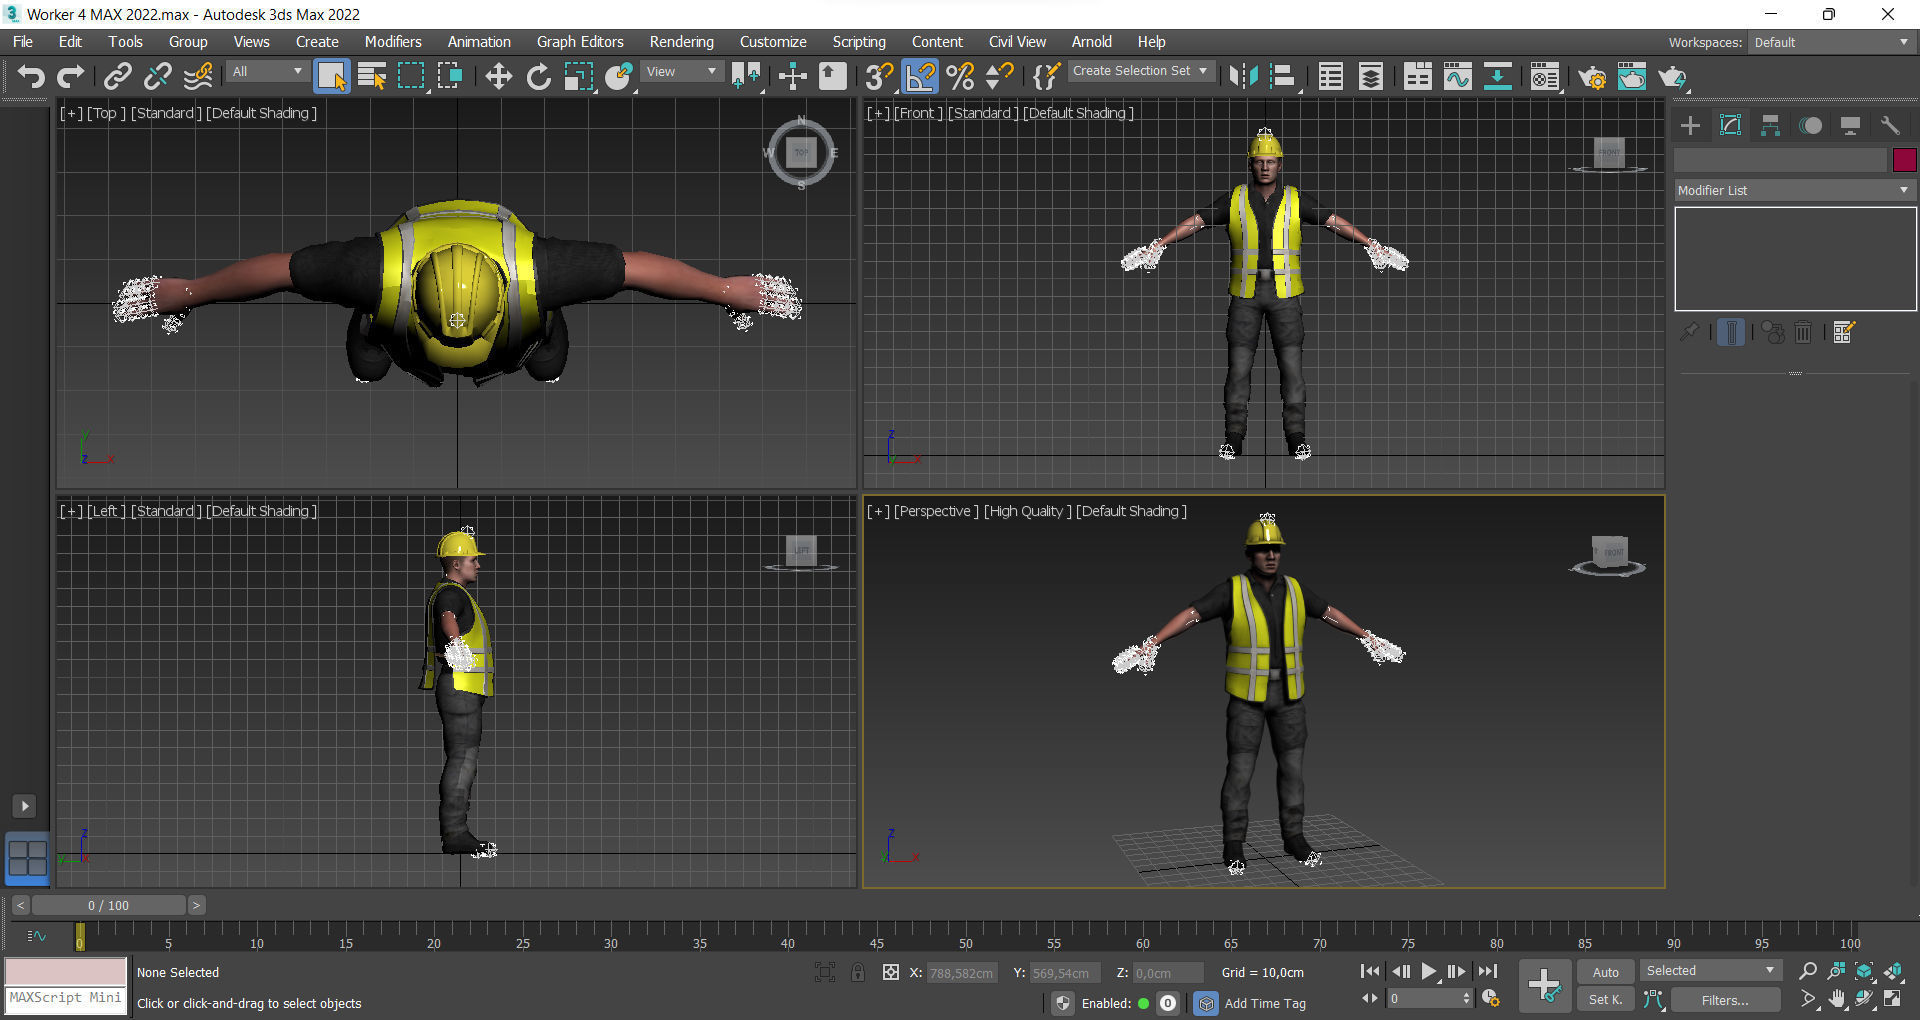Go to end of animation

tap(1488, 971)
